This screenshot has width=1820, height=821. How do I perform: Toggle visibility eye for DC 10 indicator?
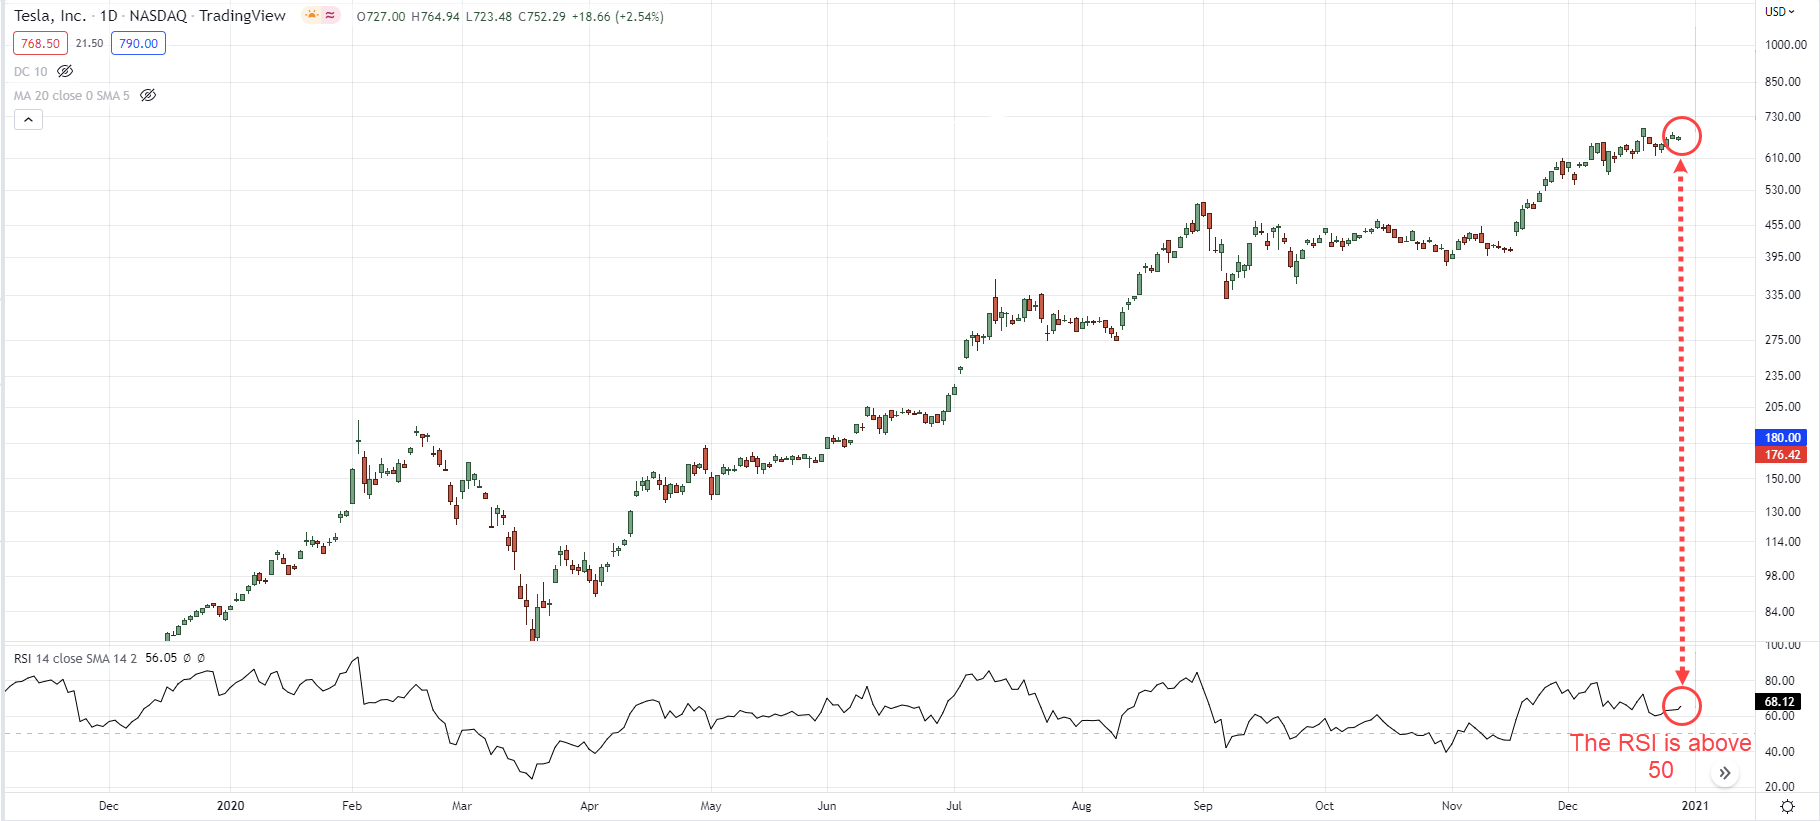(x=65, y=71)
